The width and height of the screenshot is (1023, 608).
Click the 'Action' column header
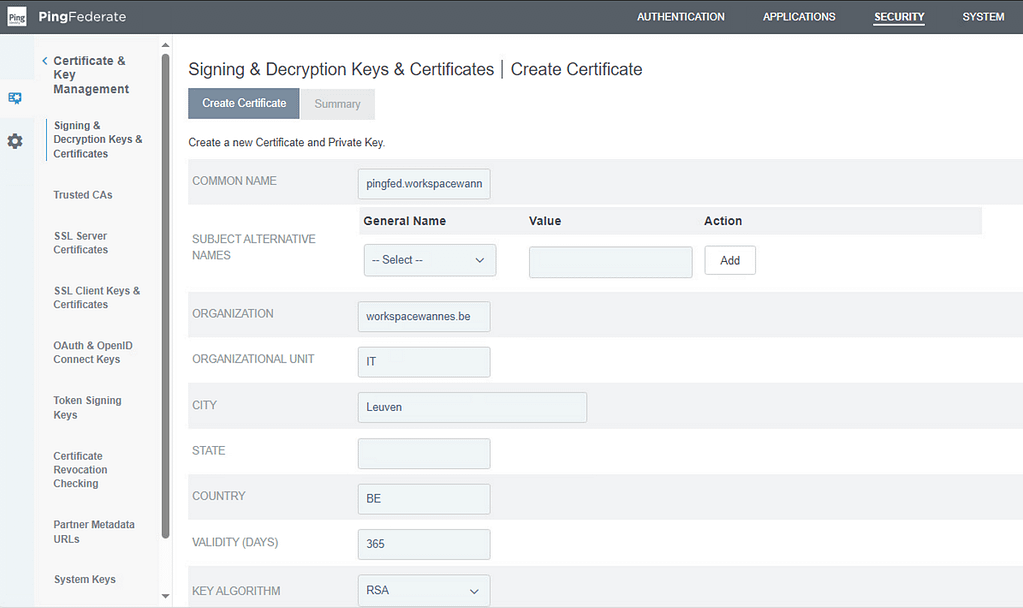point(723,221)
